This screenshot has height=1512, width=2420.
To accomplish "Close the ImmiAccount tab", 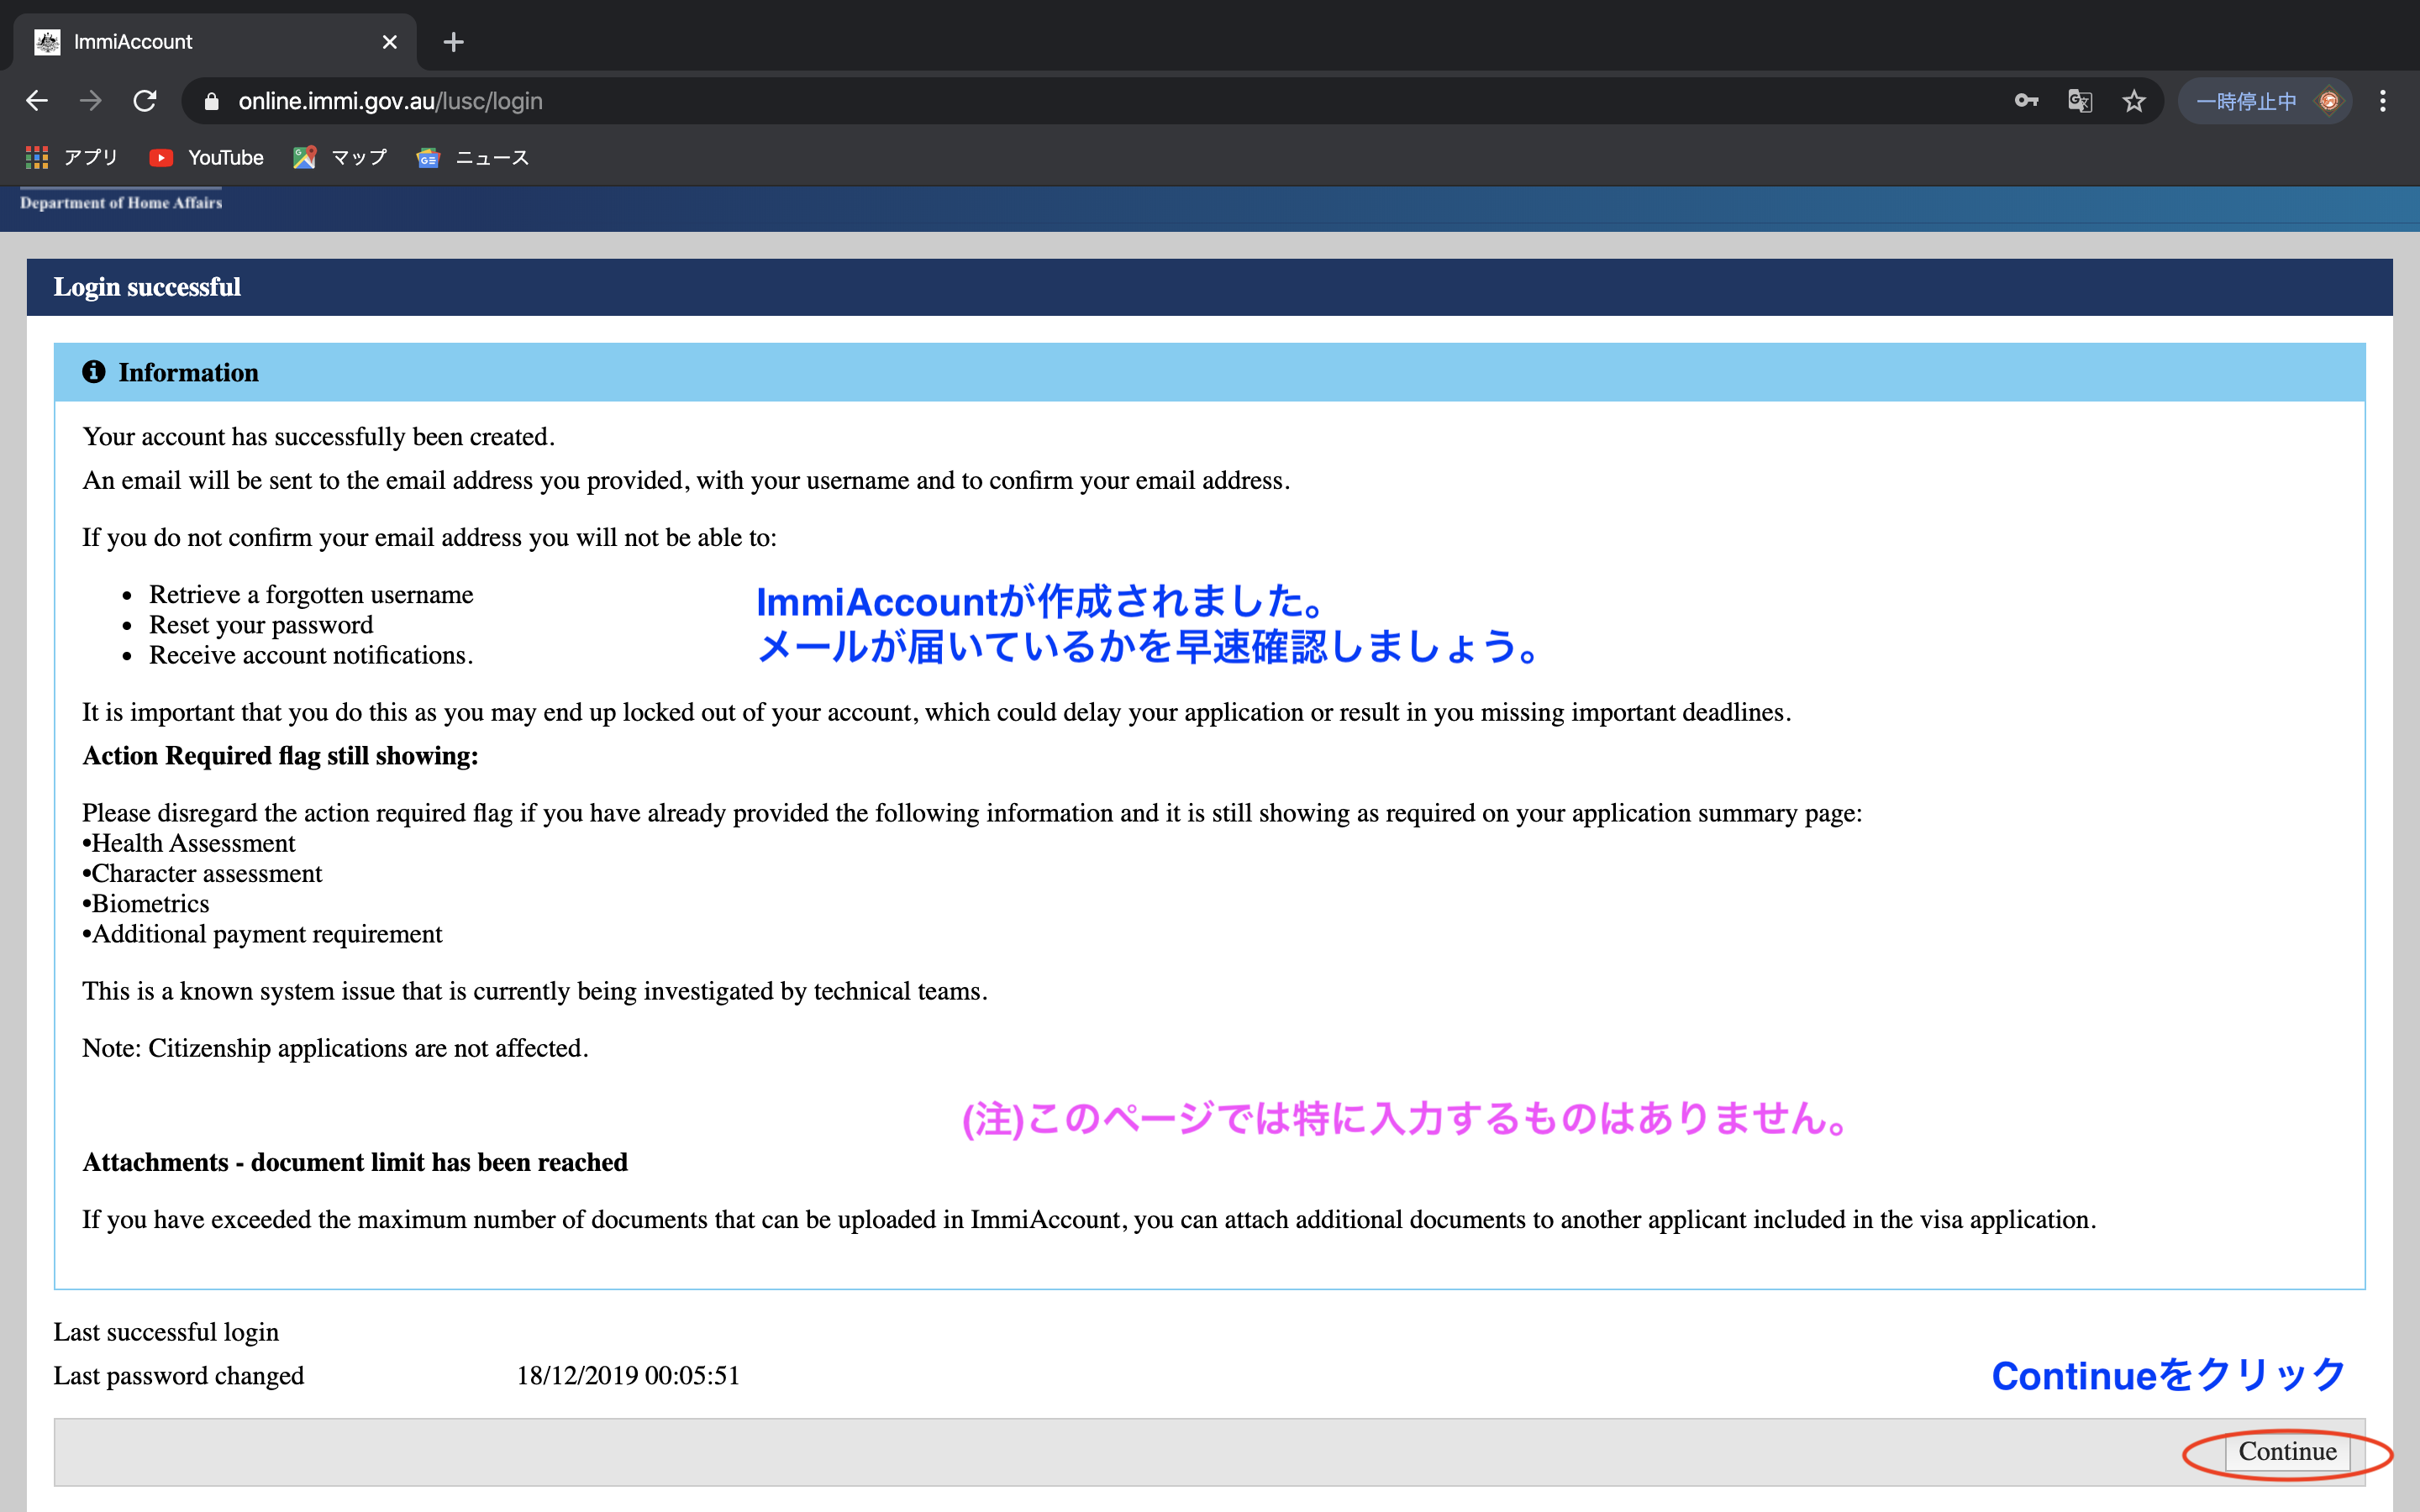I will pos(389,42).
